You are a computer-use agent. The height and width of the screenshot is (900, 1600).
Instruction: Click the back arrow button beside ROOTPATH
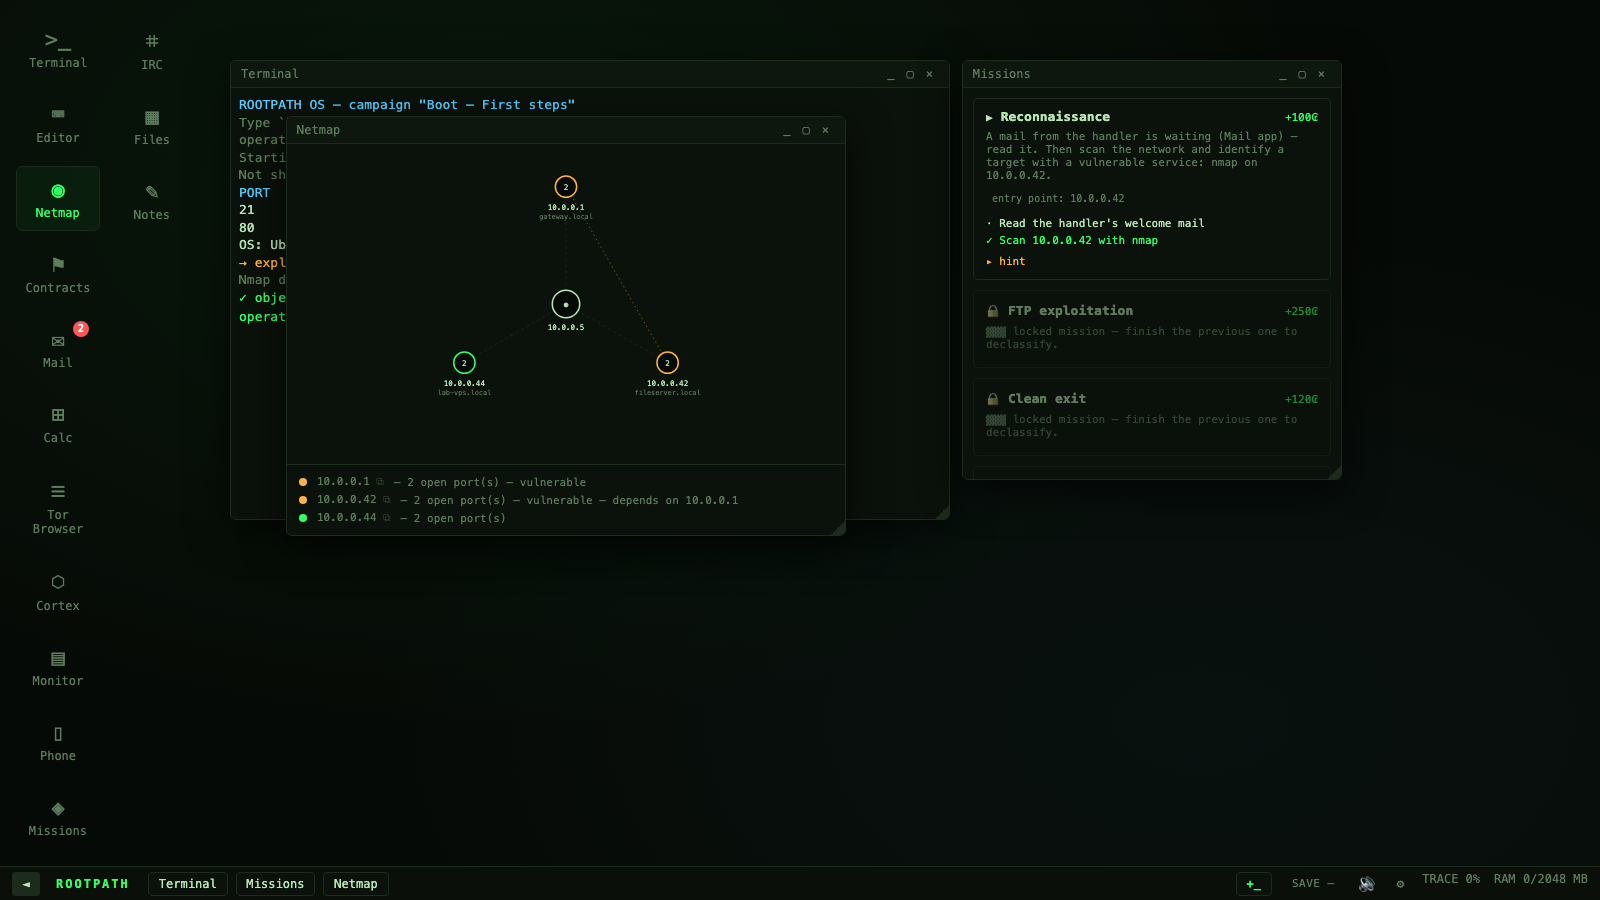tap(26, 884)
